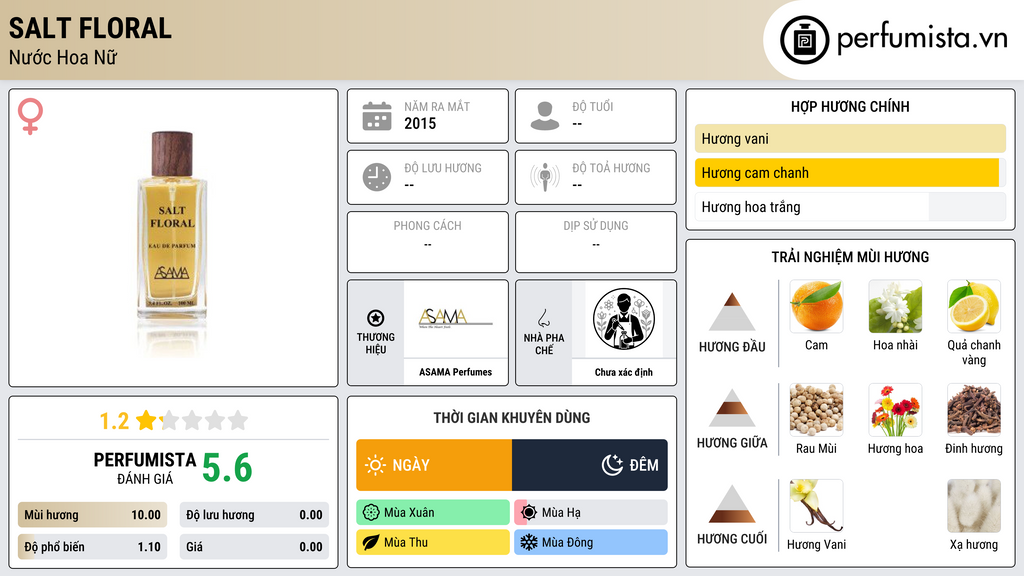Click the star badge icon above Thương hiệu
This screenshot has width=1024, height=576.
(376, 318)
